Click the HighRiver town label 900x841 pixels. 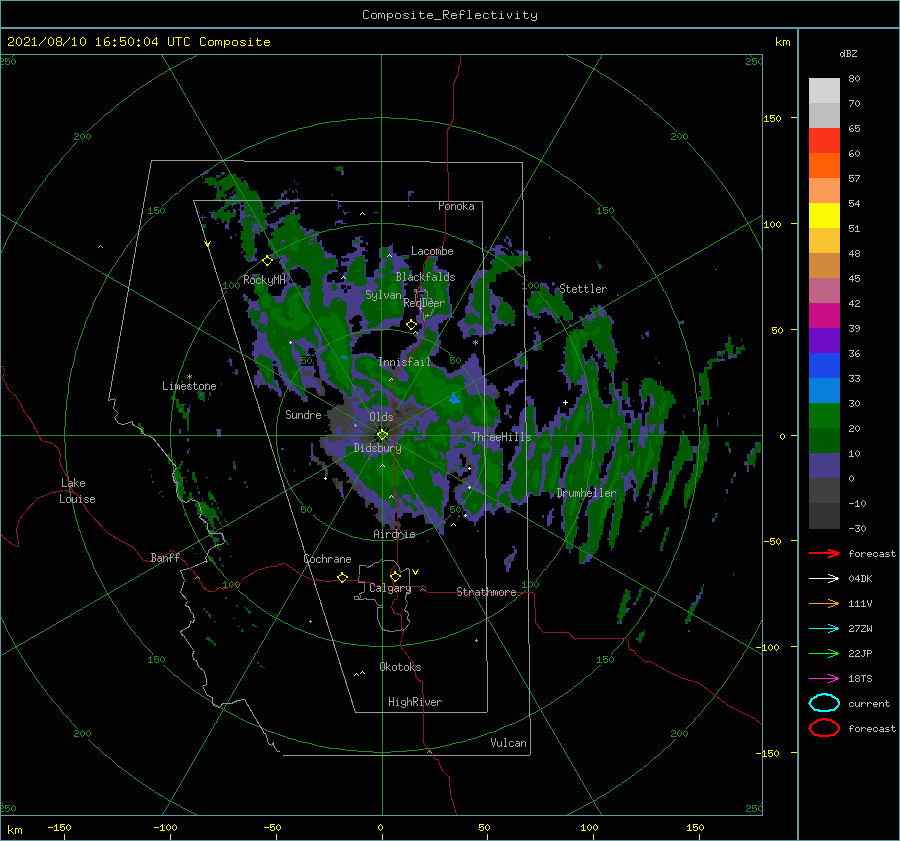(415, 702)
